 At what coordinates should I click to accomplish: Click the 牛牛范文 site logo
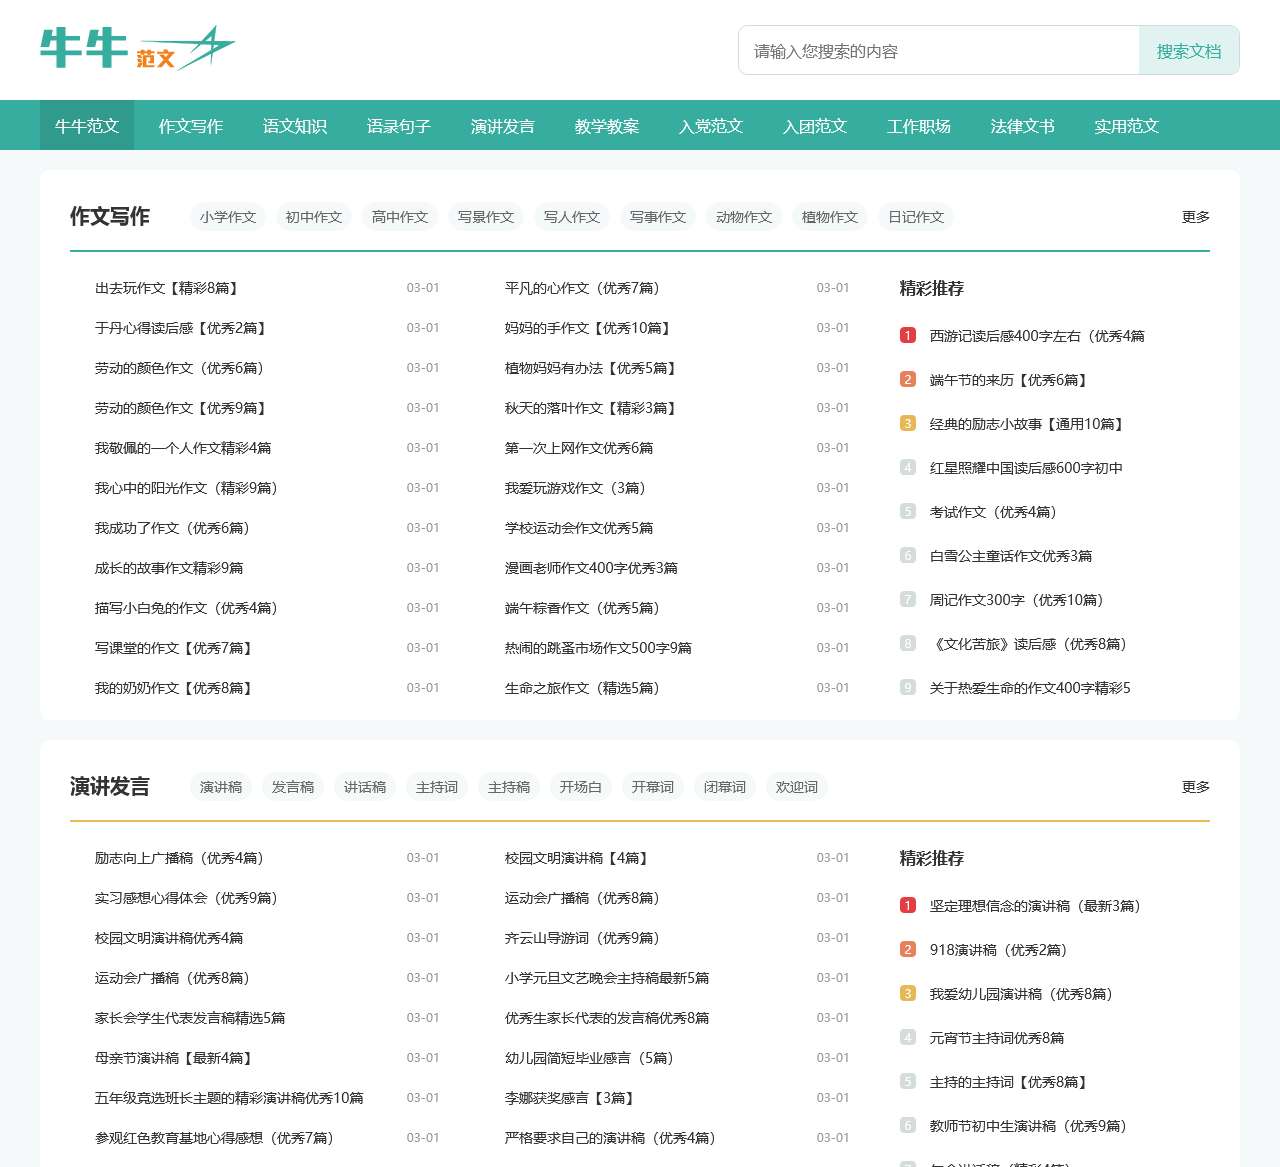pos(137,48)
